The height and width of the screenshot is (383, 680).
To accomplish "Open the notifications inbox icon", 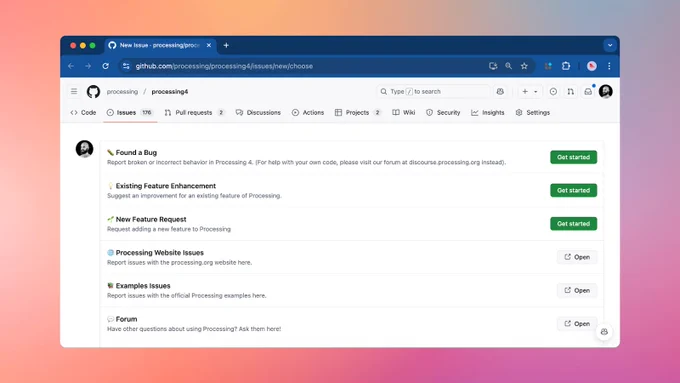I will click(x=588, y=92).
